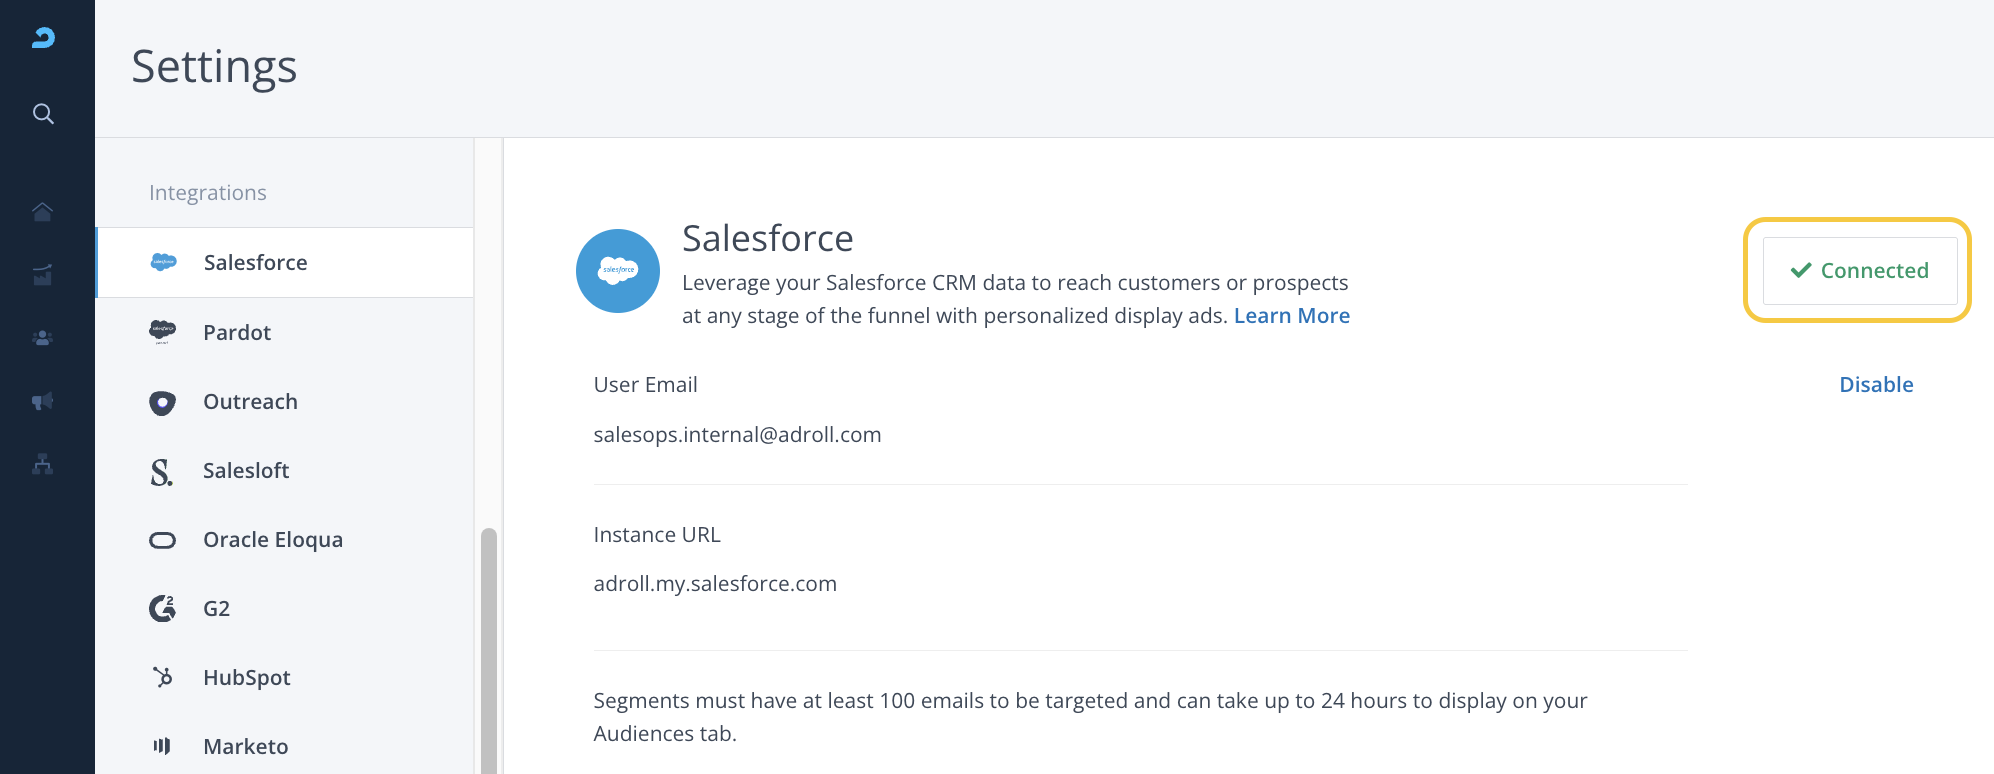This screenshot has width=1994, height=774.
Task: Click the large Salesforce cloud logo
Action: click(x=618, y=271)
